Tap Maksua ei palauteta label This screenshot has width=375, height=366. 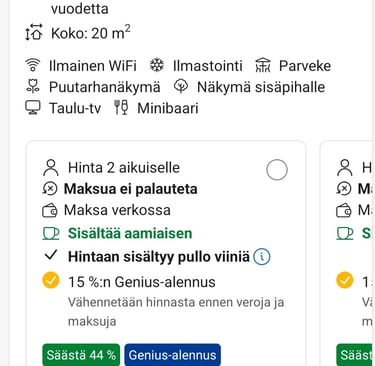[131, 189]
